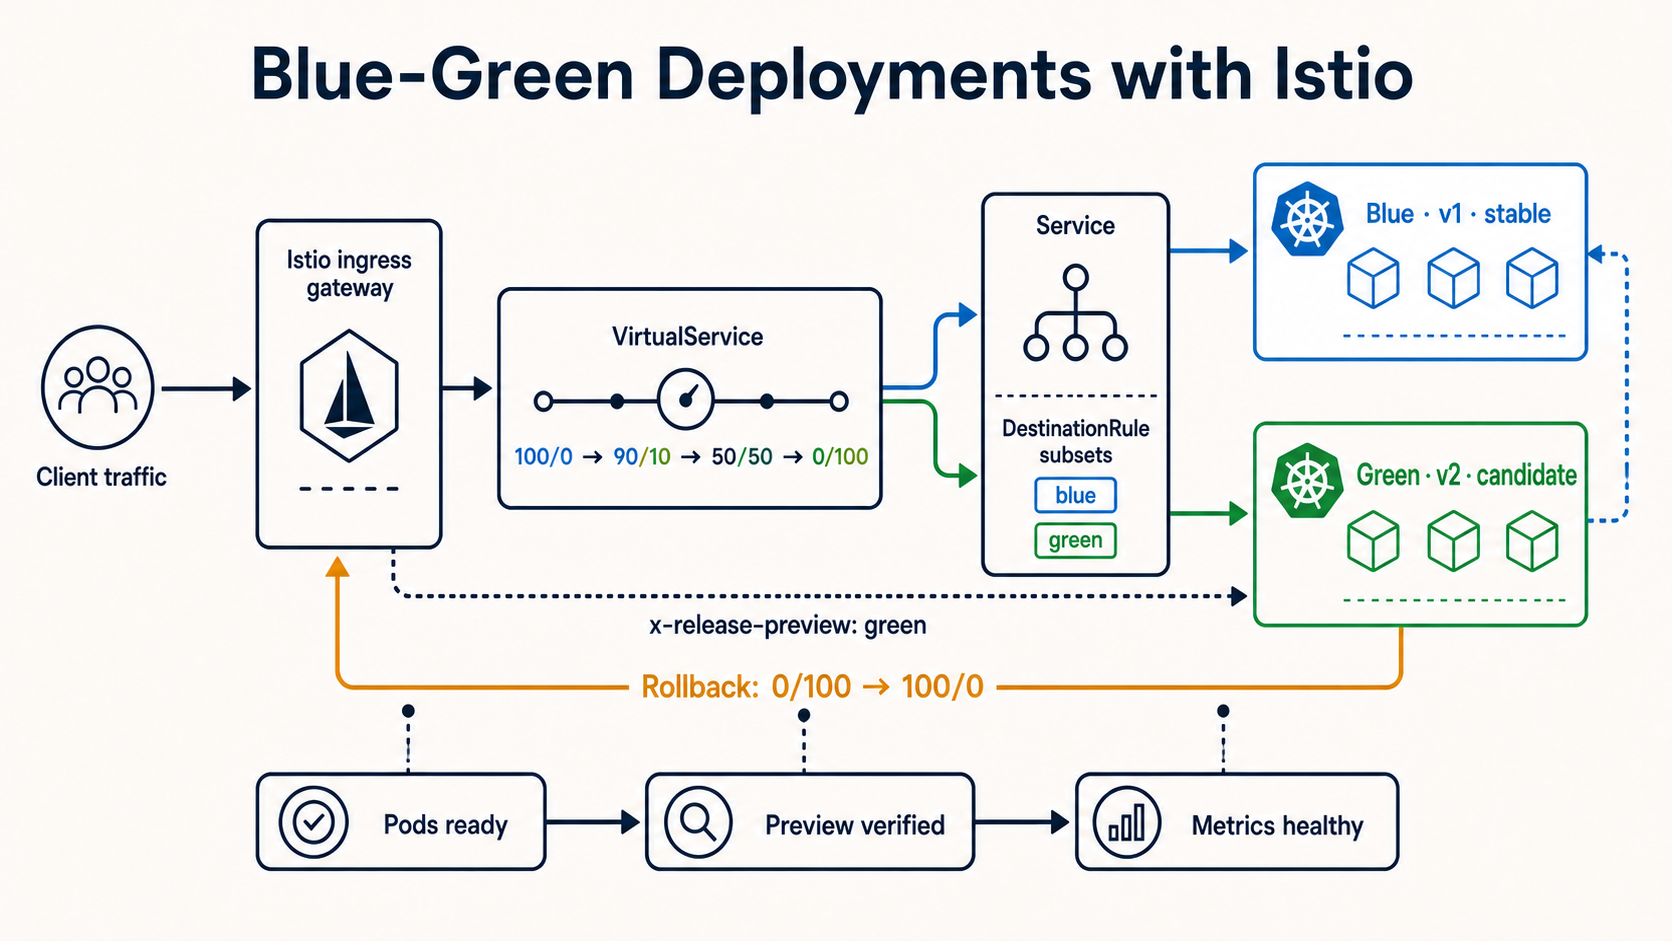
Task: Click the leftmost open traffic slider endpoint
Action: click(x=543, y=402)
